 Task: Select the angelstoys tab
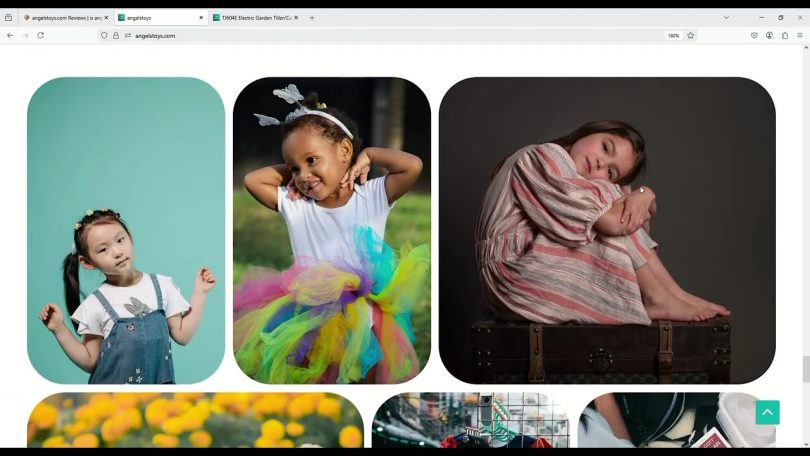click(159, 18)
